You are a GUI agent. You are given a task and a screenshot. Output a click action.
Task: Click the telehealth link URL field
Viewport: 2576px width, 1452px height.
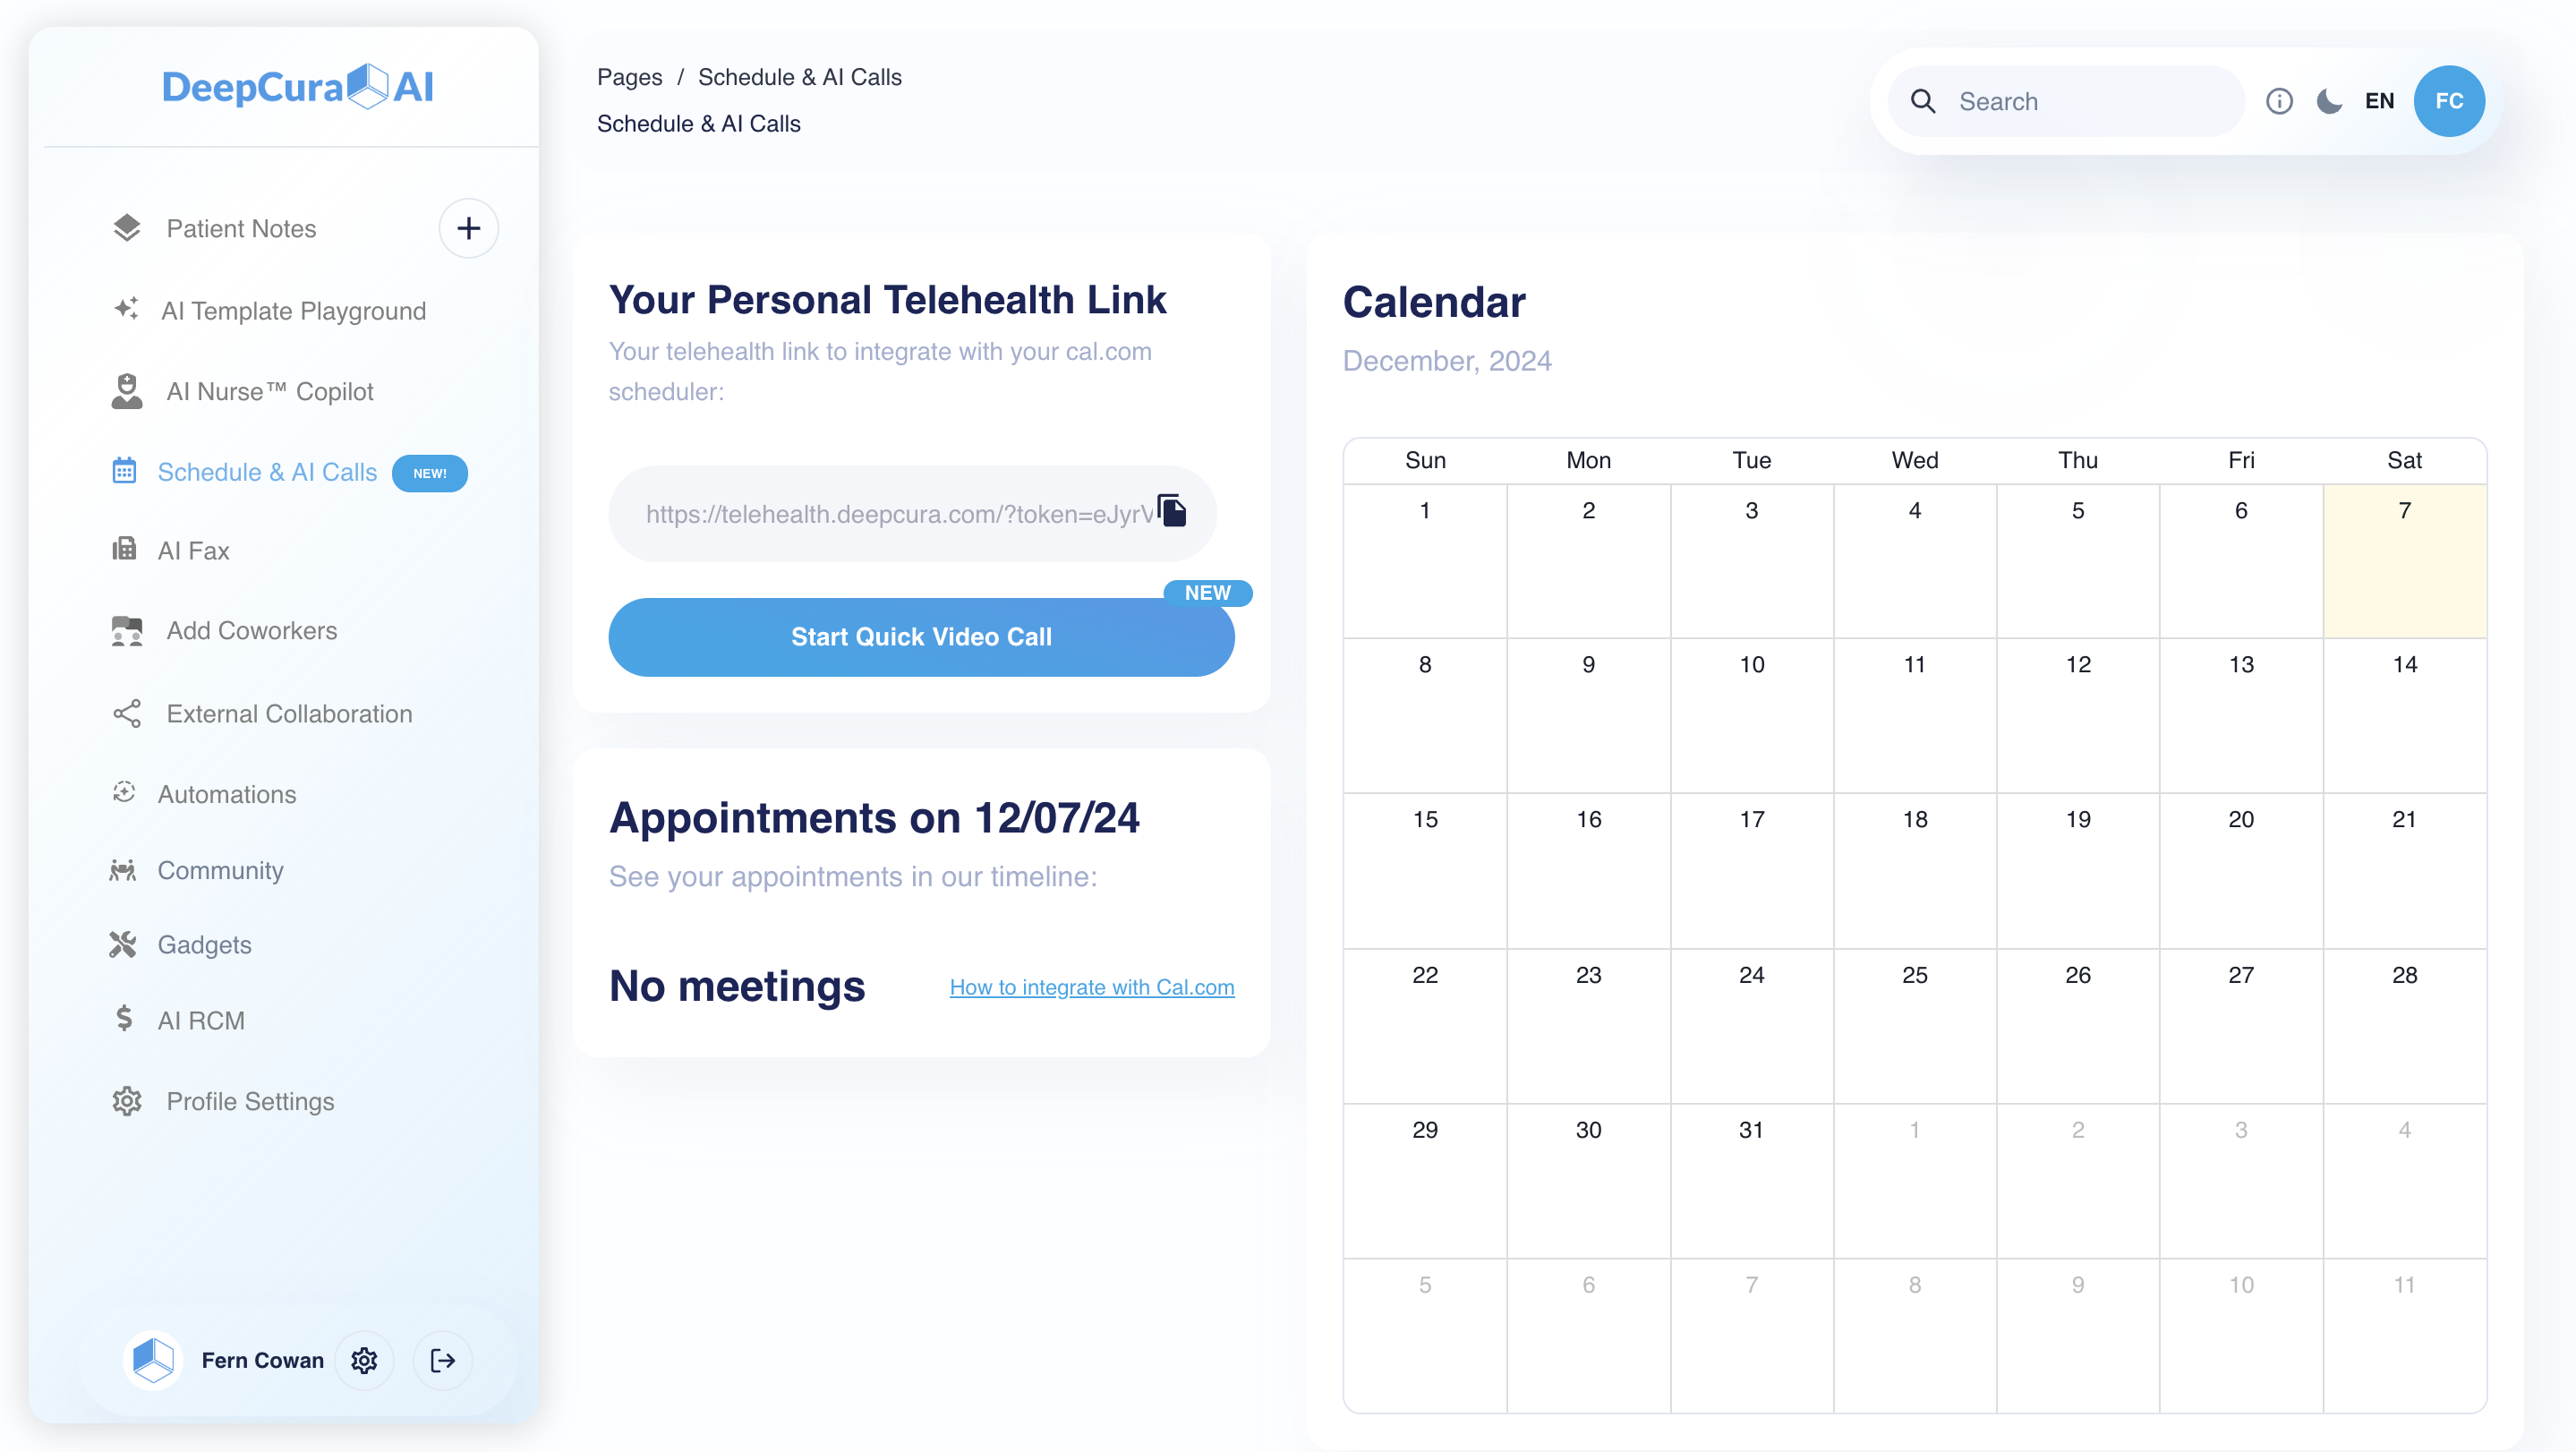(x=898, y=514)
